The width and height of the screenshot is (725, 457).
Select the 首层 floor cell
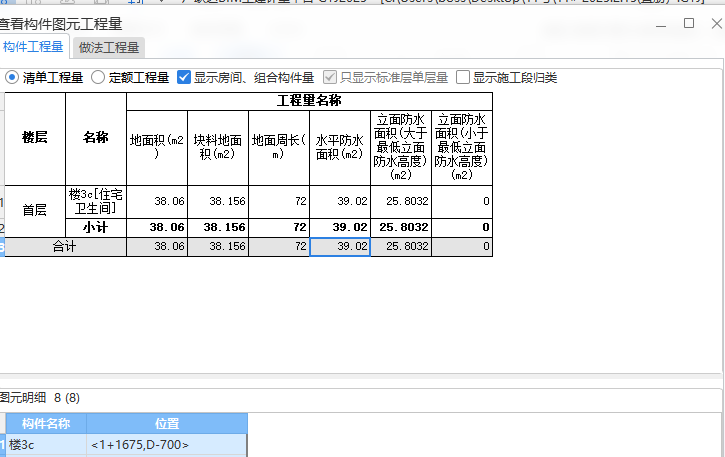pos(35,211)
